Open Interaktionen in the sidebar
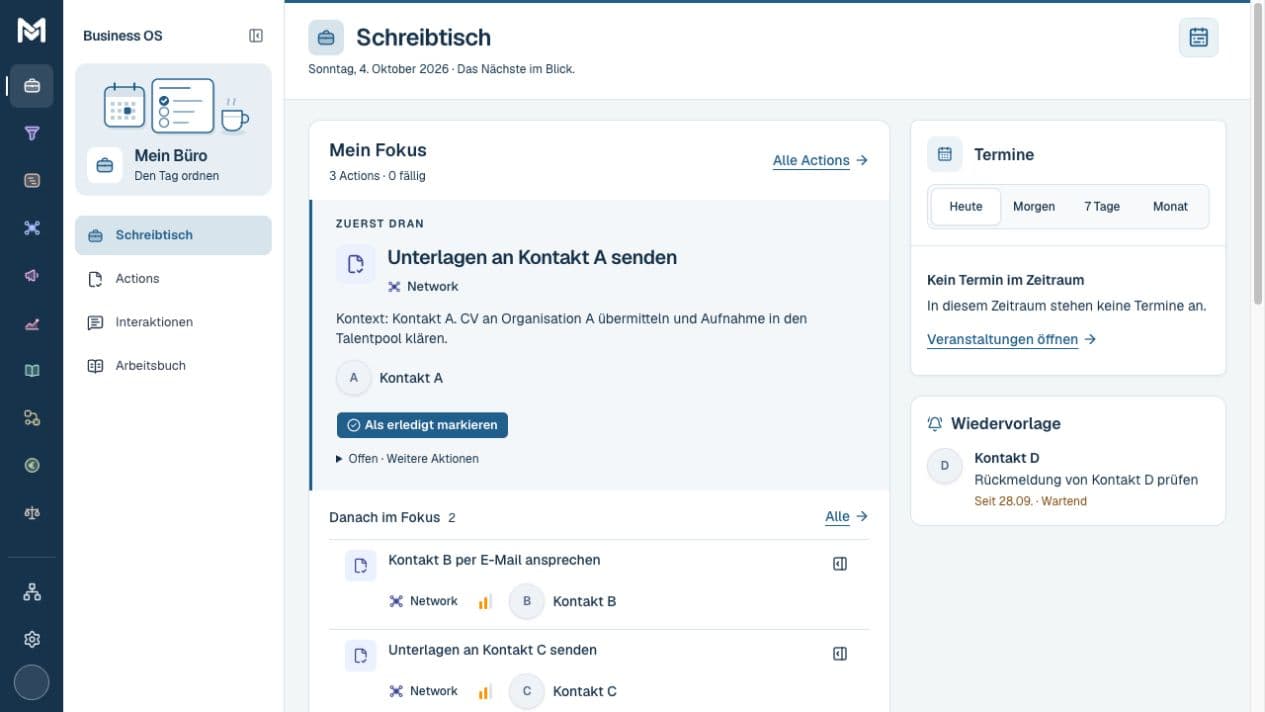Screen dimensions: 1265x712 [173, 322]
